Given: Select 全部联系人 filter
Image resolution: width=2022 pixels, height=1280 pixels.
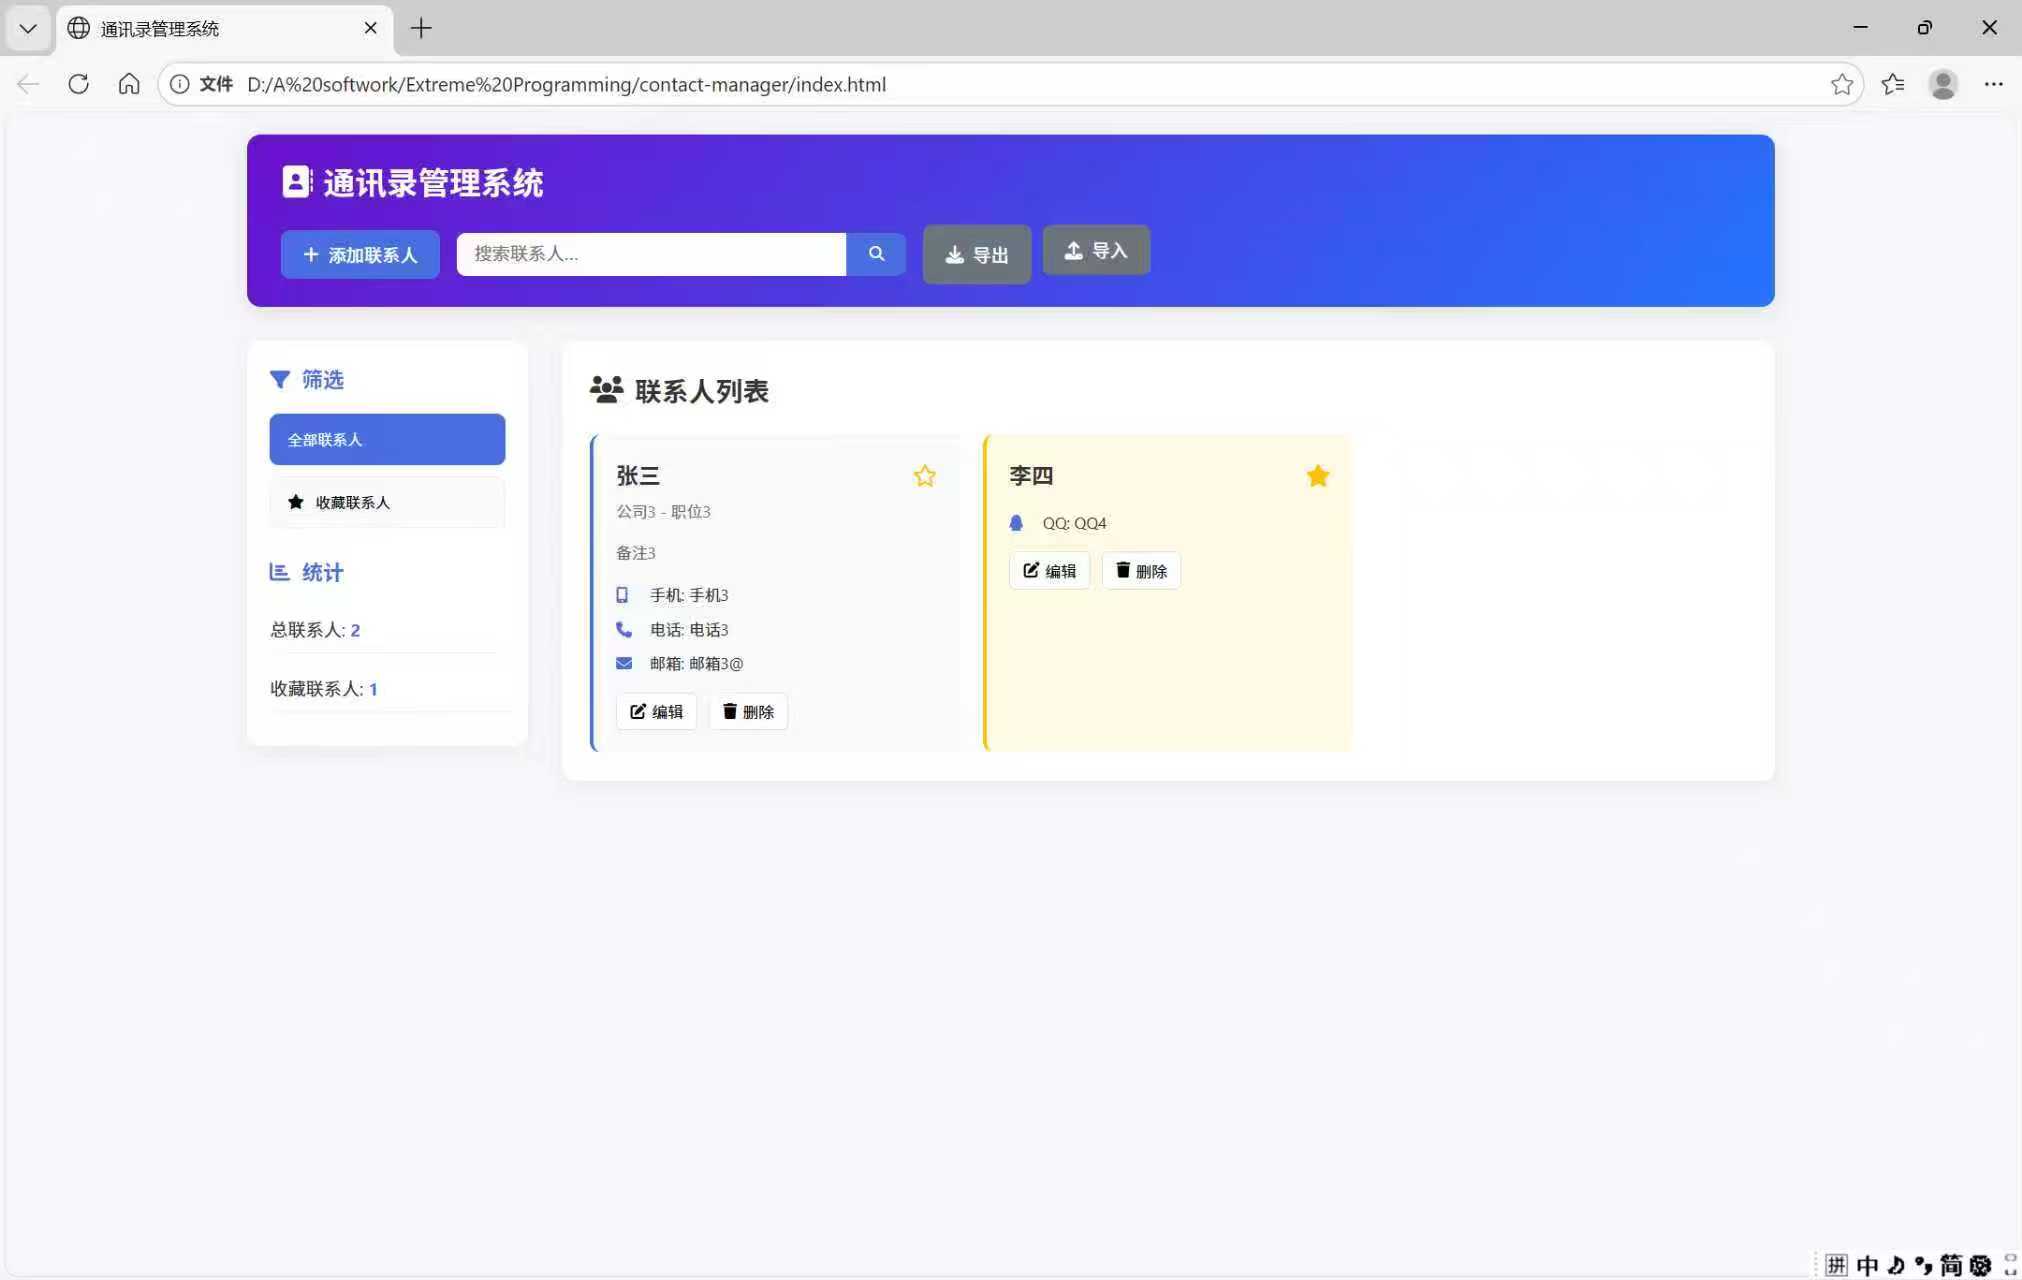Looking at the screenshot, I should tap(387, 439).
